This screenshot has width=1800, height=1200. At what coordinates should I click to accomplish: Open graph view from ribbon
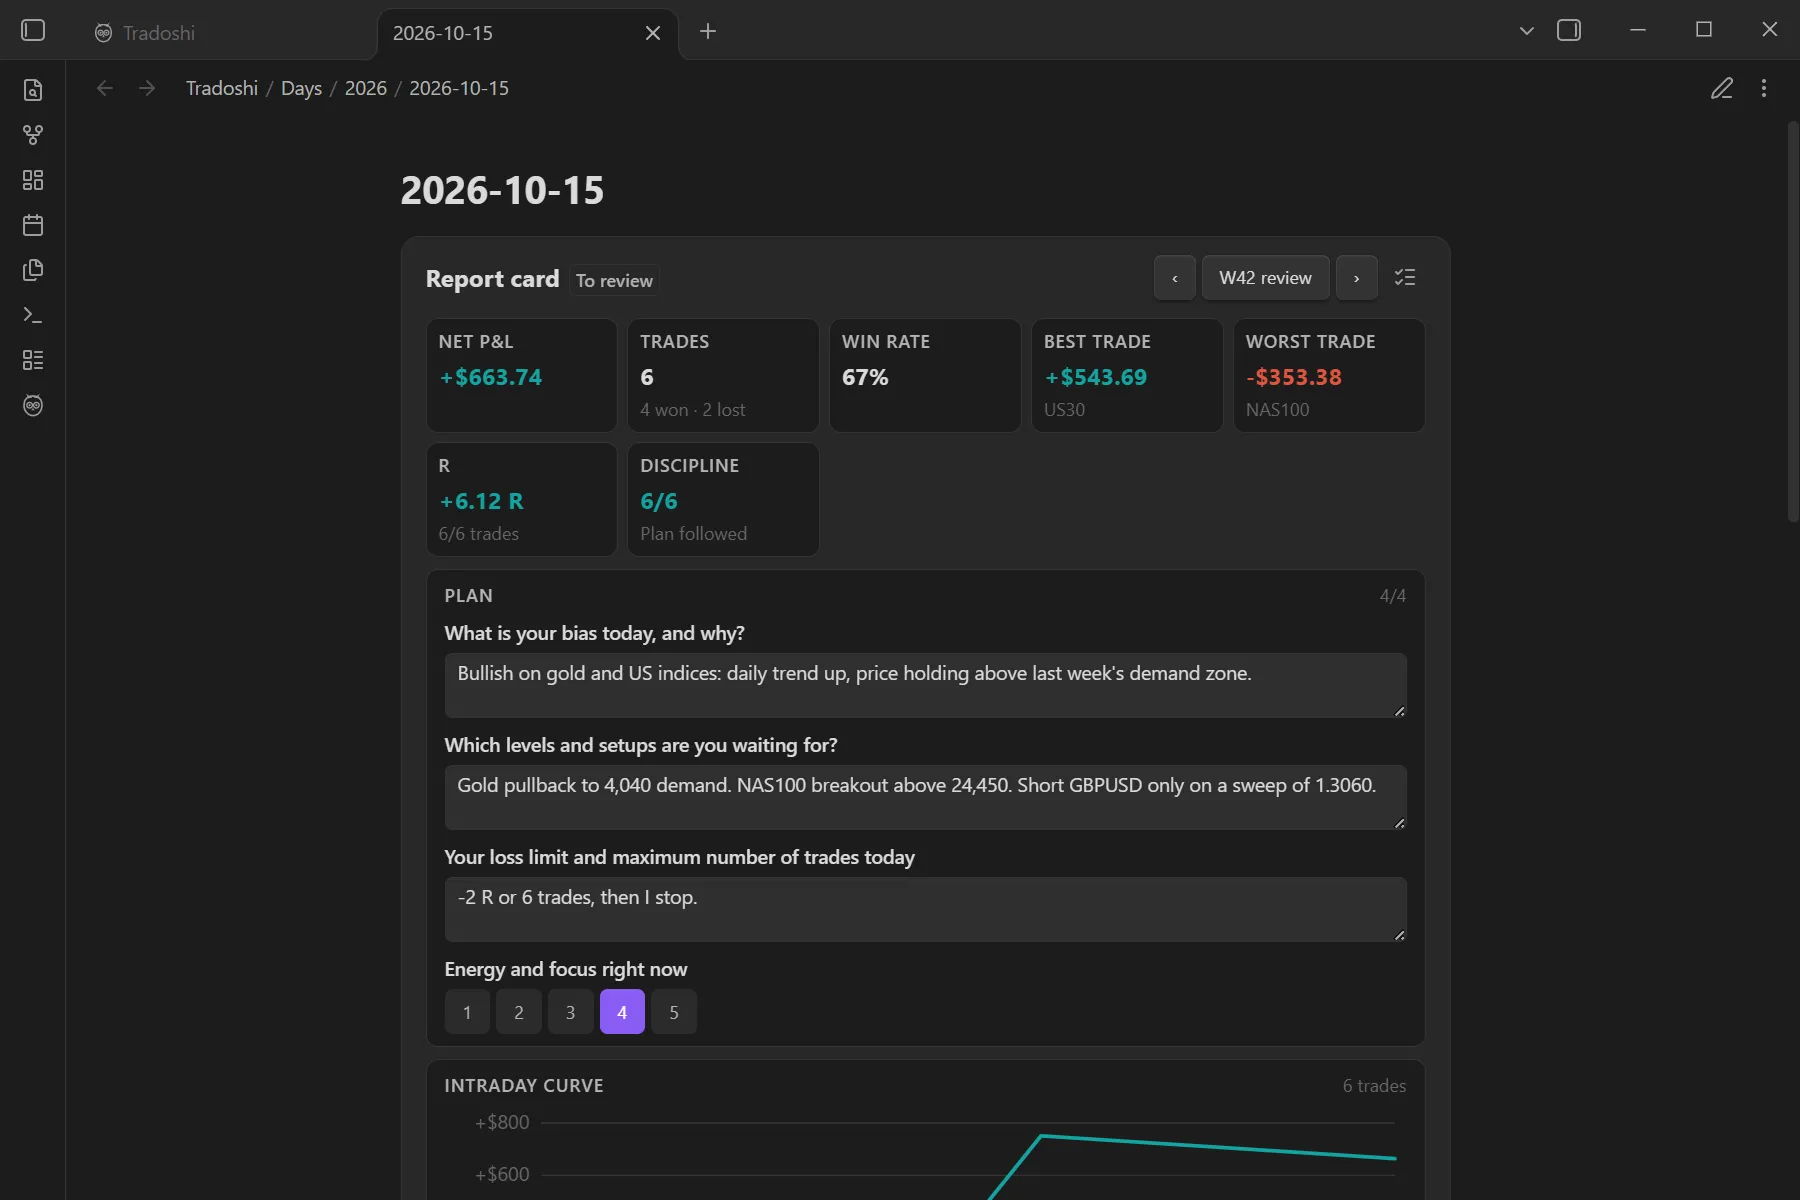click(33, 135)
